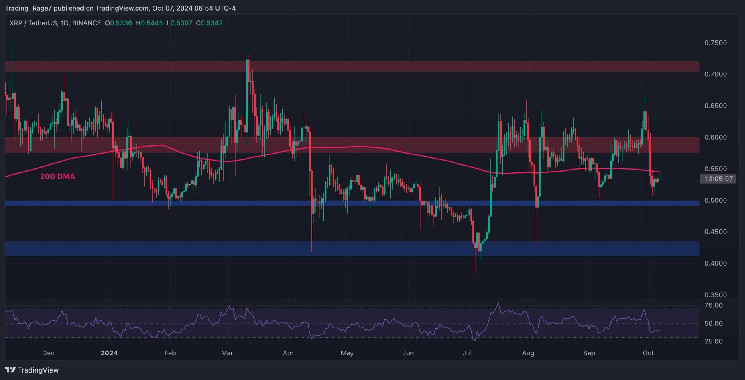Click the top red resistance zone band

(x=352, y=66)
